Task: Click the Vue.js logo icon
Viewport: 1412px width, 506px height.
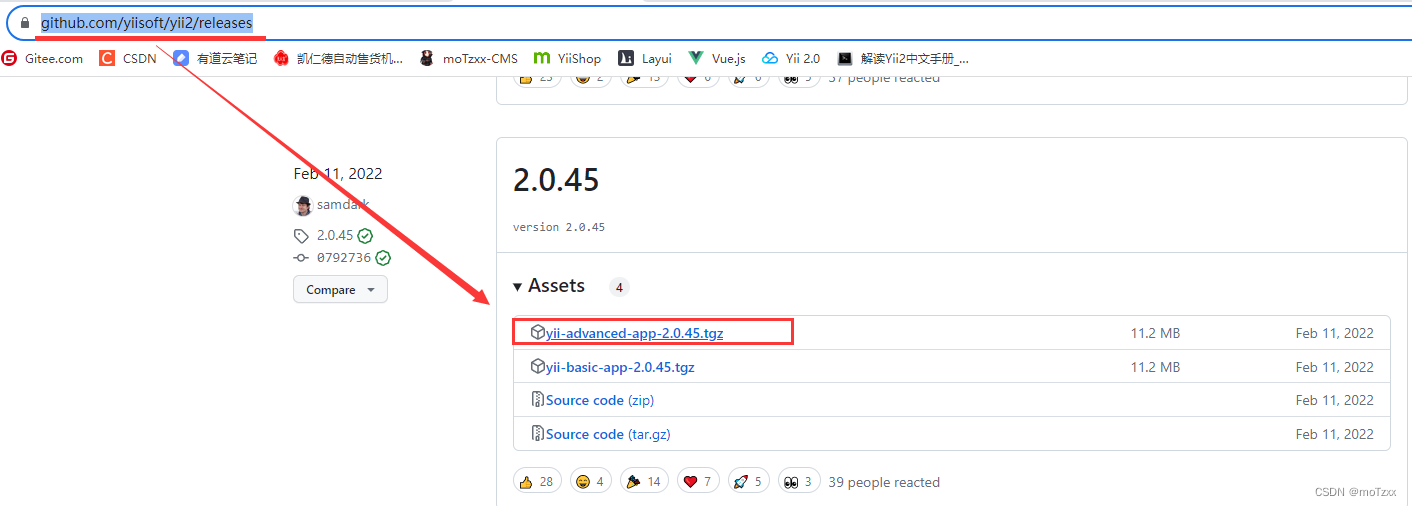Action: pos(696,58)
